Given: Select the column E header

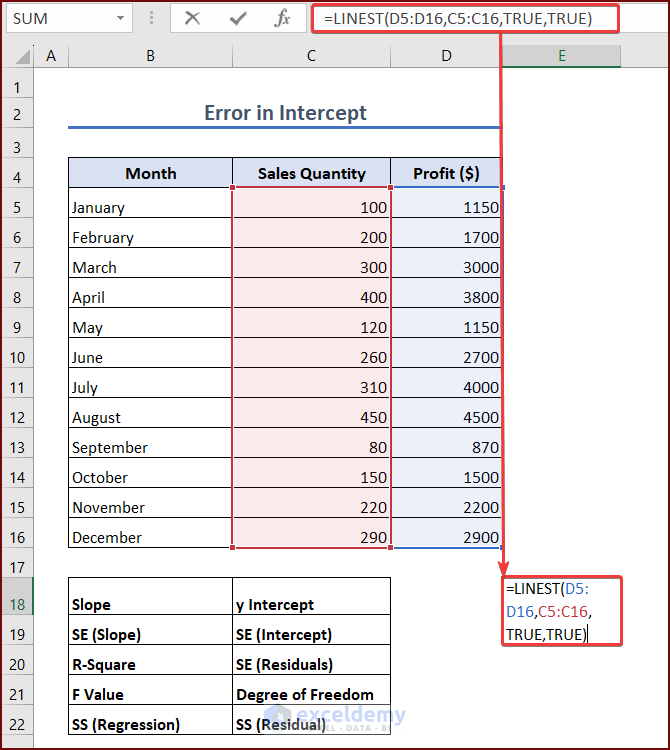Looking at the screenshot, I should [x=561, y=56].
